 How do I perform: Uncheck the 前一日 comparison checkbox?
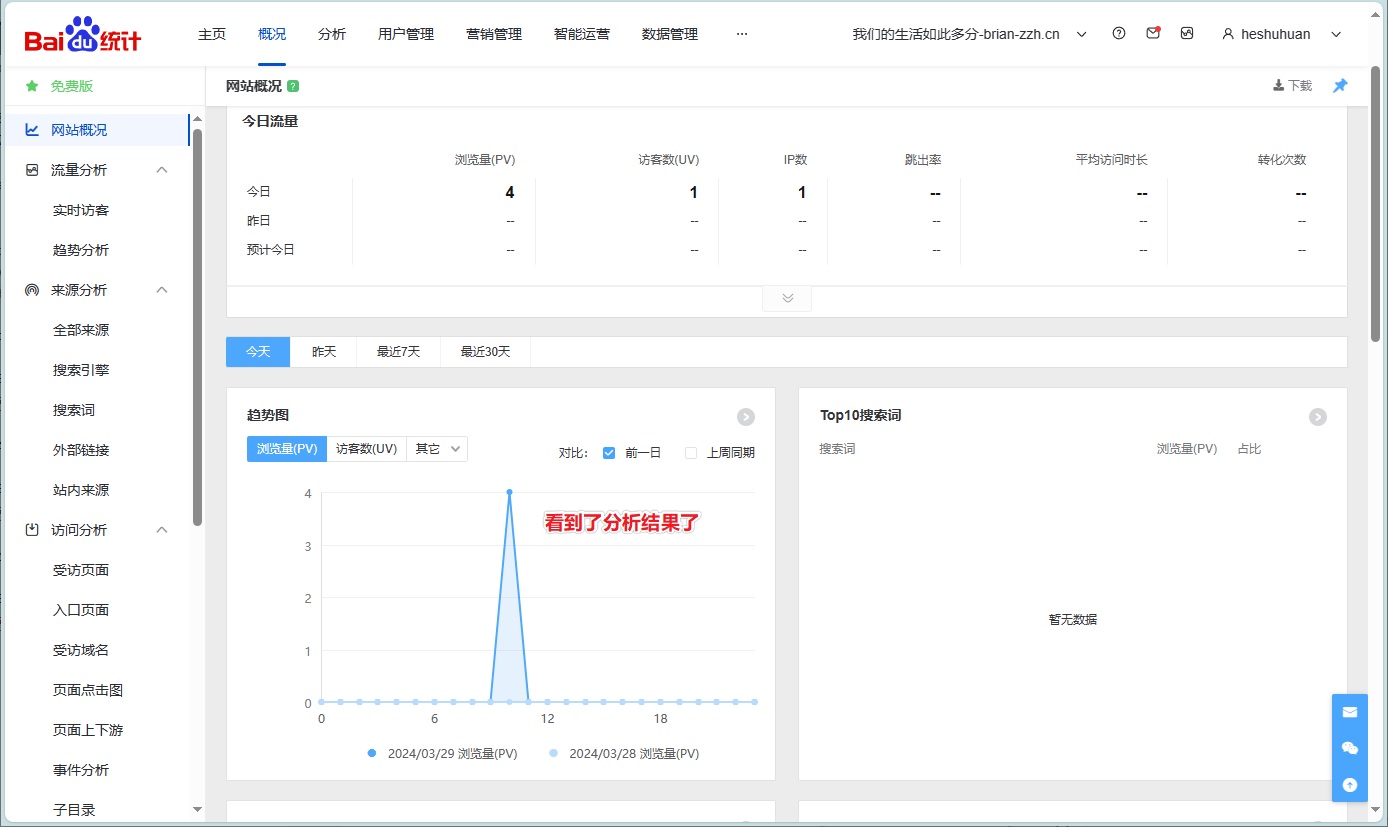point(609,452)
